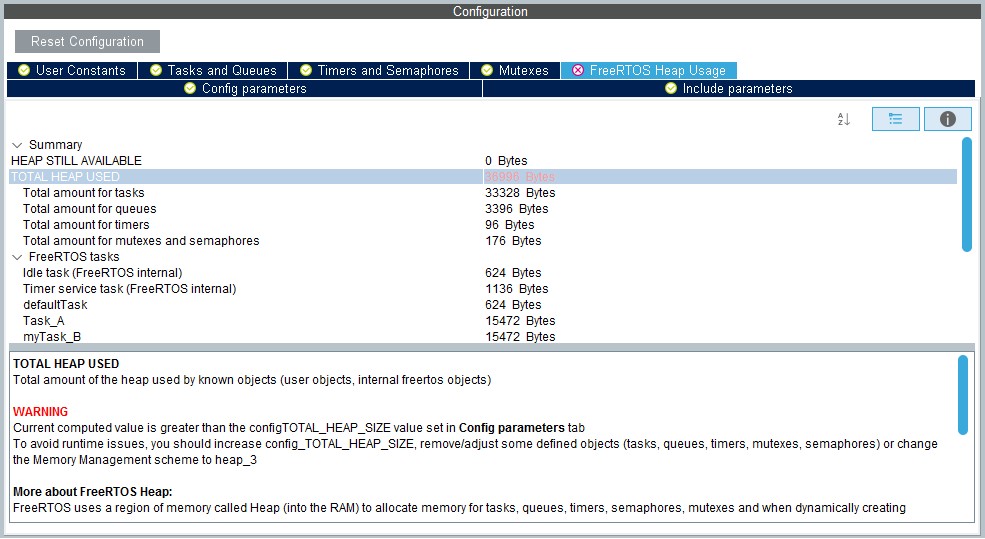Select Idle task (FreeRTOS internal) row
Viewport: 985px width, 539px height.
click(x=483, y=273)
